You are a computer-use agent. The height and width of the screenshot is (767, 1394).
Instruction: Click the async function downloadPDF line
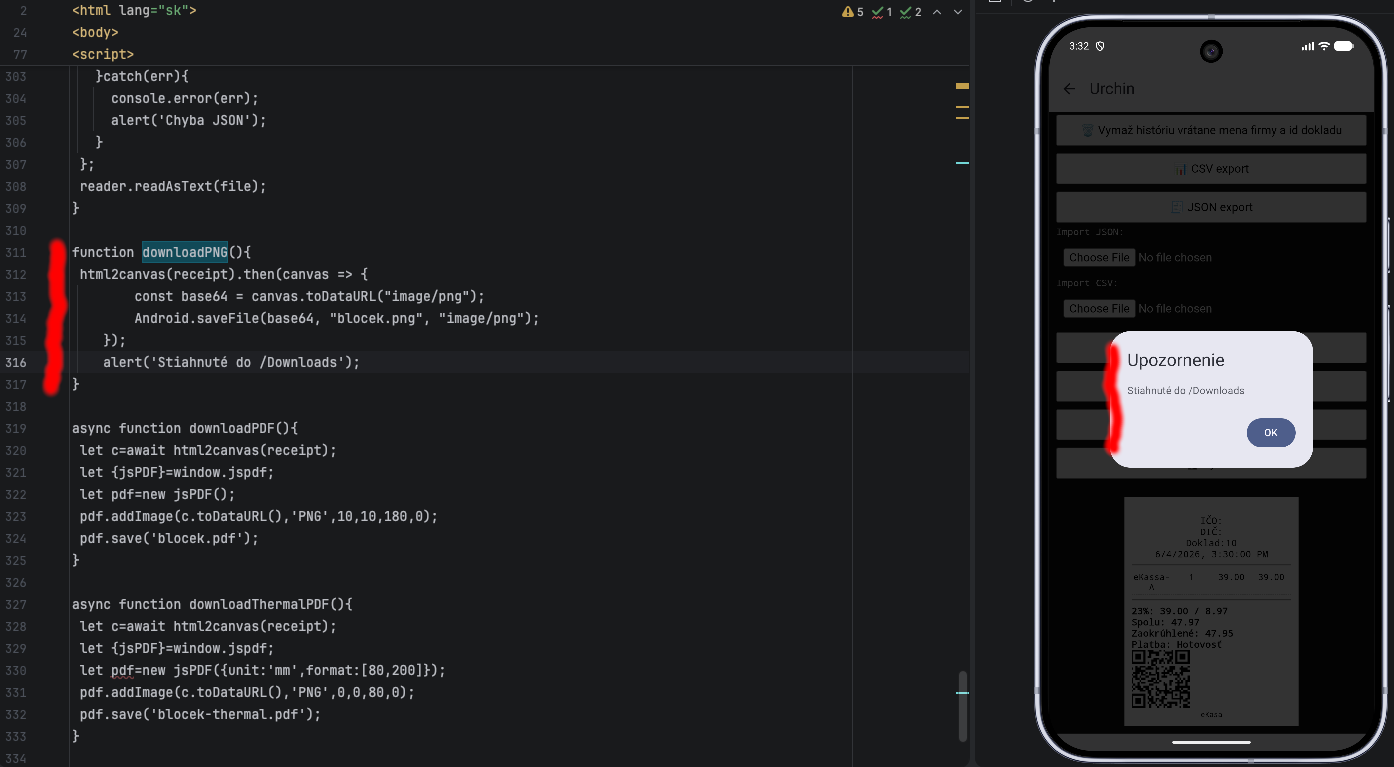[185, 428]
